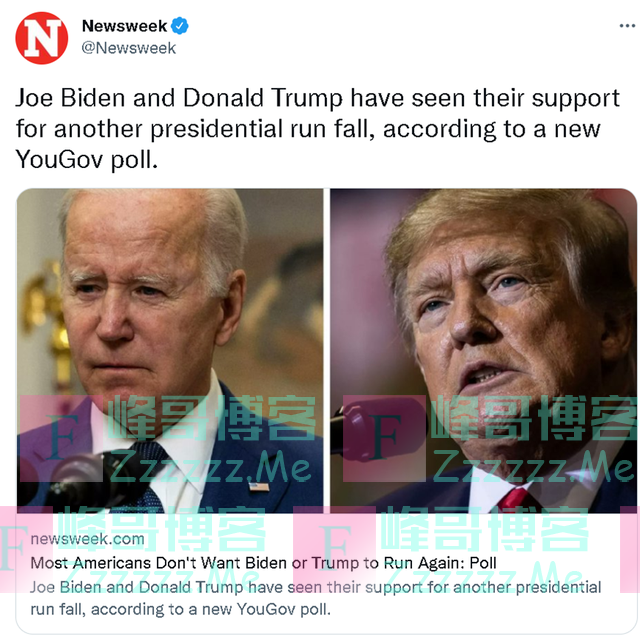Click the F logo watermark on Biden photo
Viewport: 640px width, 636px height.
[61, 438]
